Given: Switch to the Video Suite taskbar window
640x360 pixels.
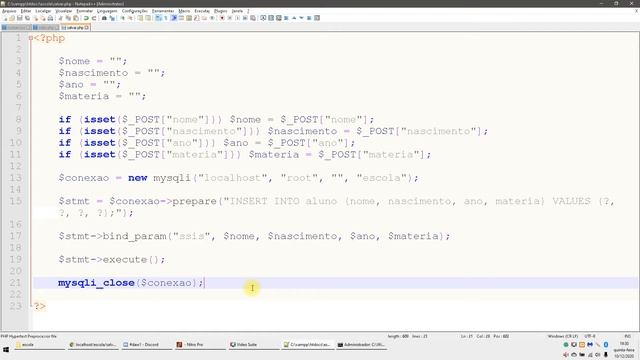Looking at the screenshot, I should (254, 345).
